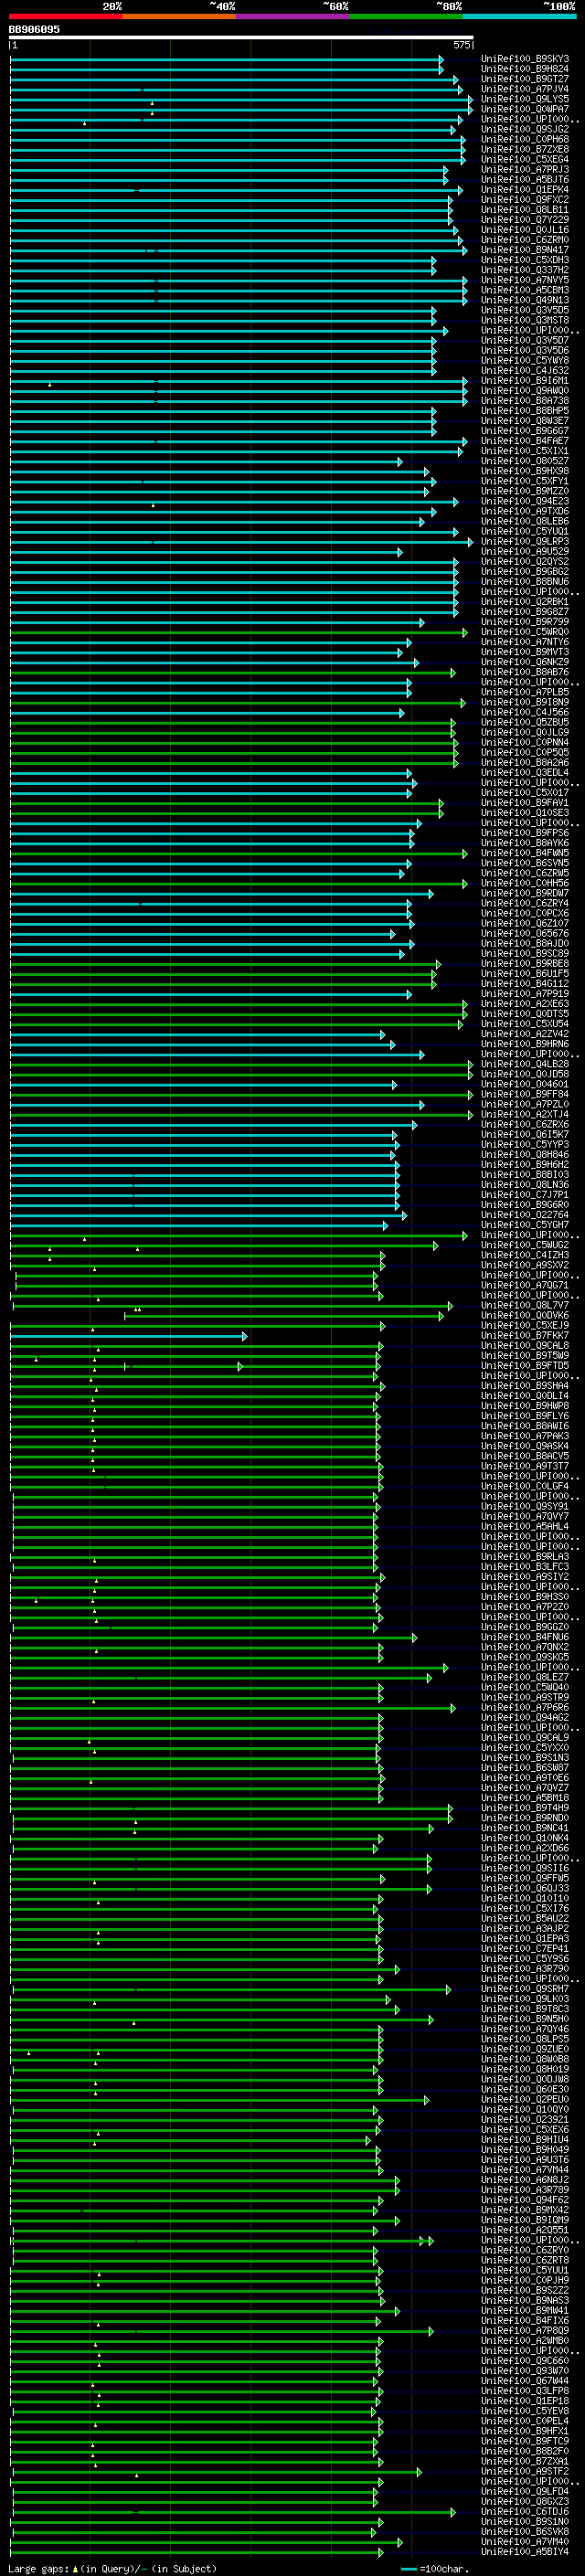Select hit UniRef100_B4FNU6
Viewport: 585px width, 2576px height.
525,1637
